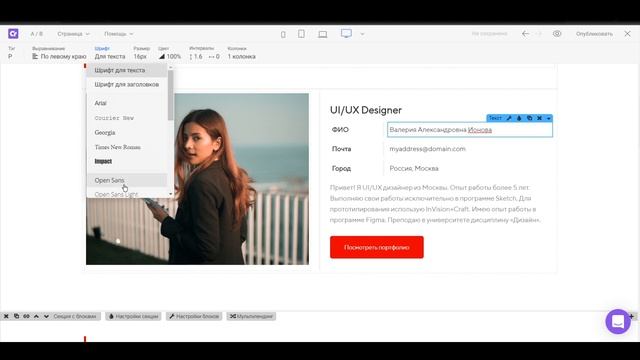This screenshot has width=640, height=360.
Task: Duplicate section with bottom copy icon
Action: 16,316
